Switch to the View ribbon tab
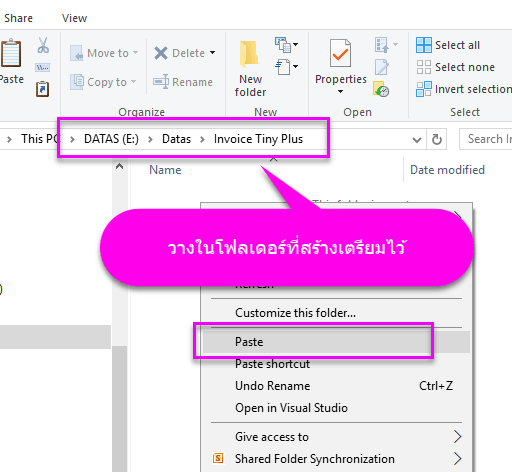The height and width of the screenshot is (472, 512). (x=74, y=18)
